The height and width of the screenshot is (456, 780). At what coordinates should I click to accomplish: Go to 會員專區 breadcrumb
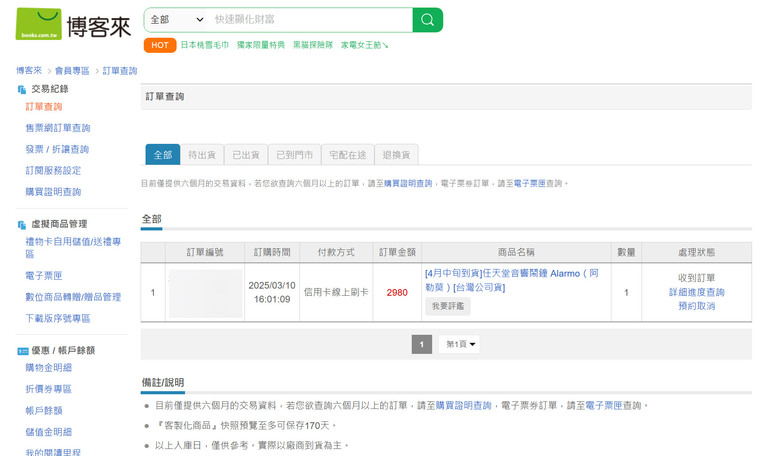(x=72, y=71)
